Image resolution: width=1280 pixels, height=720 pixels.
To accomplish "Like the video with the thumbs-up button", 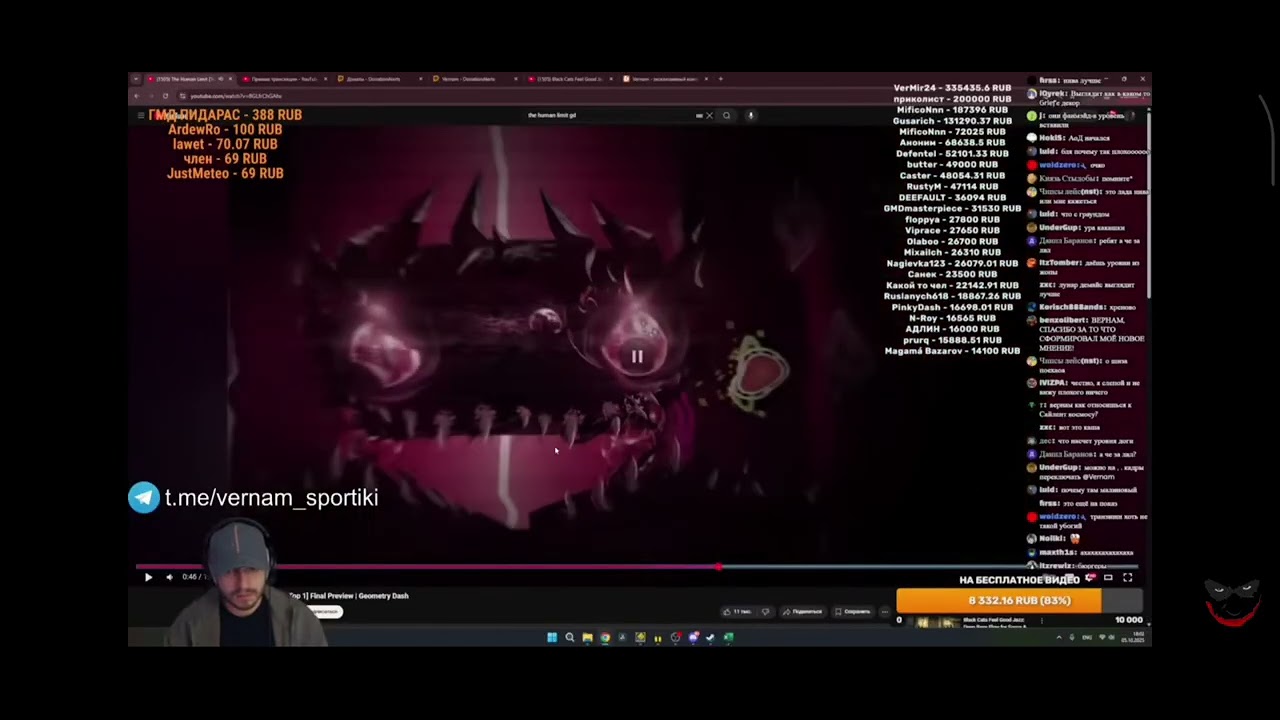I will tap(739, 611).
